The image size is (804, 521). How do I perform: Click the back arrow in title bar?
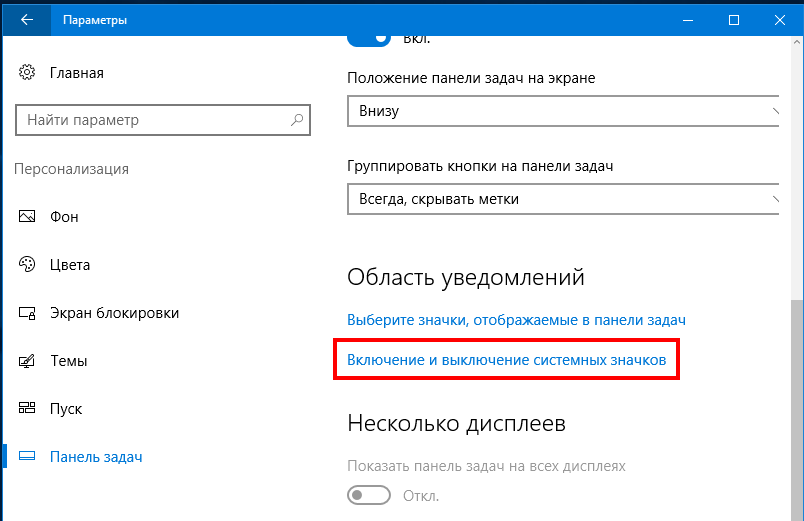coord(27,20)
